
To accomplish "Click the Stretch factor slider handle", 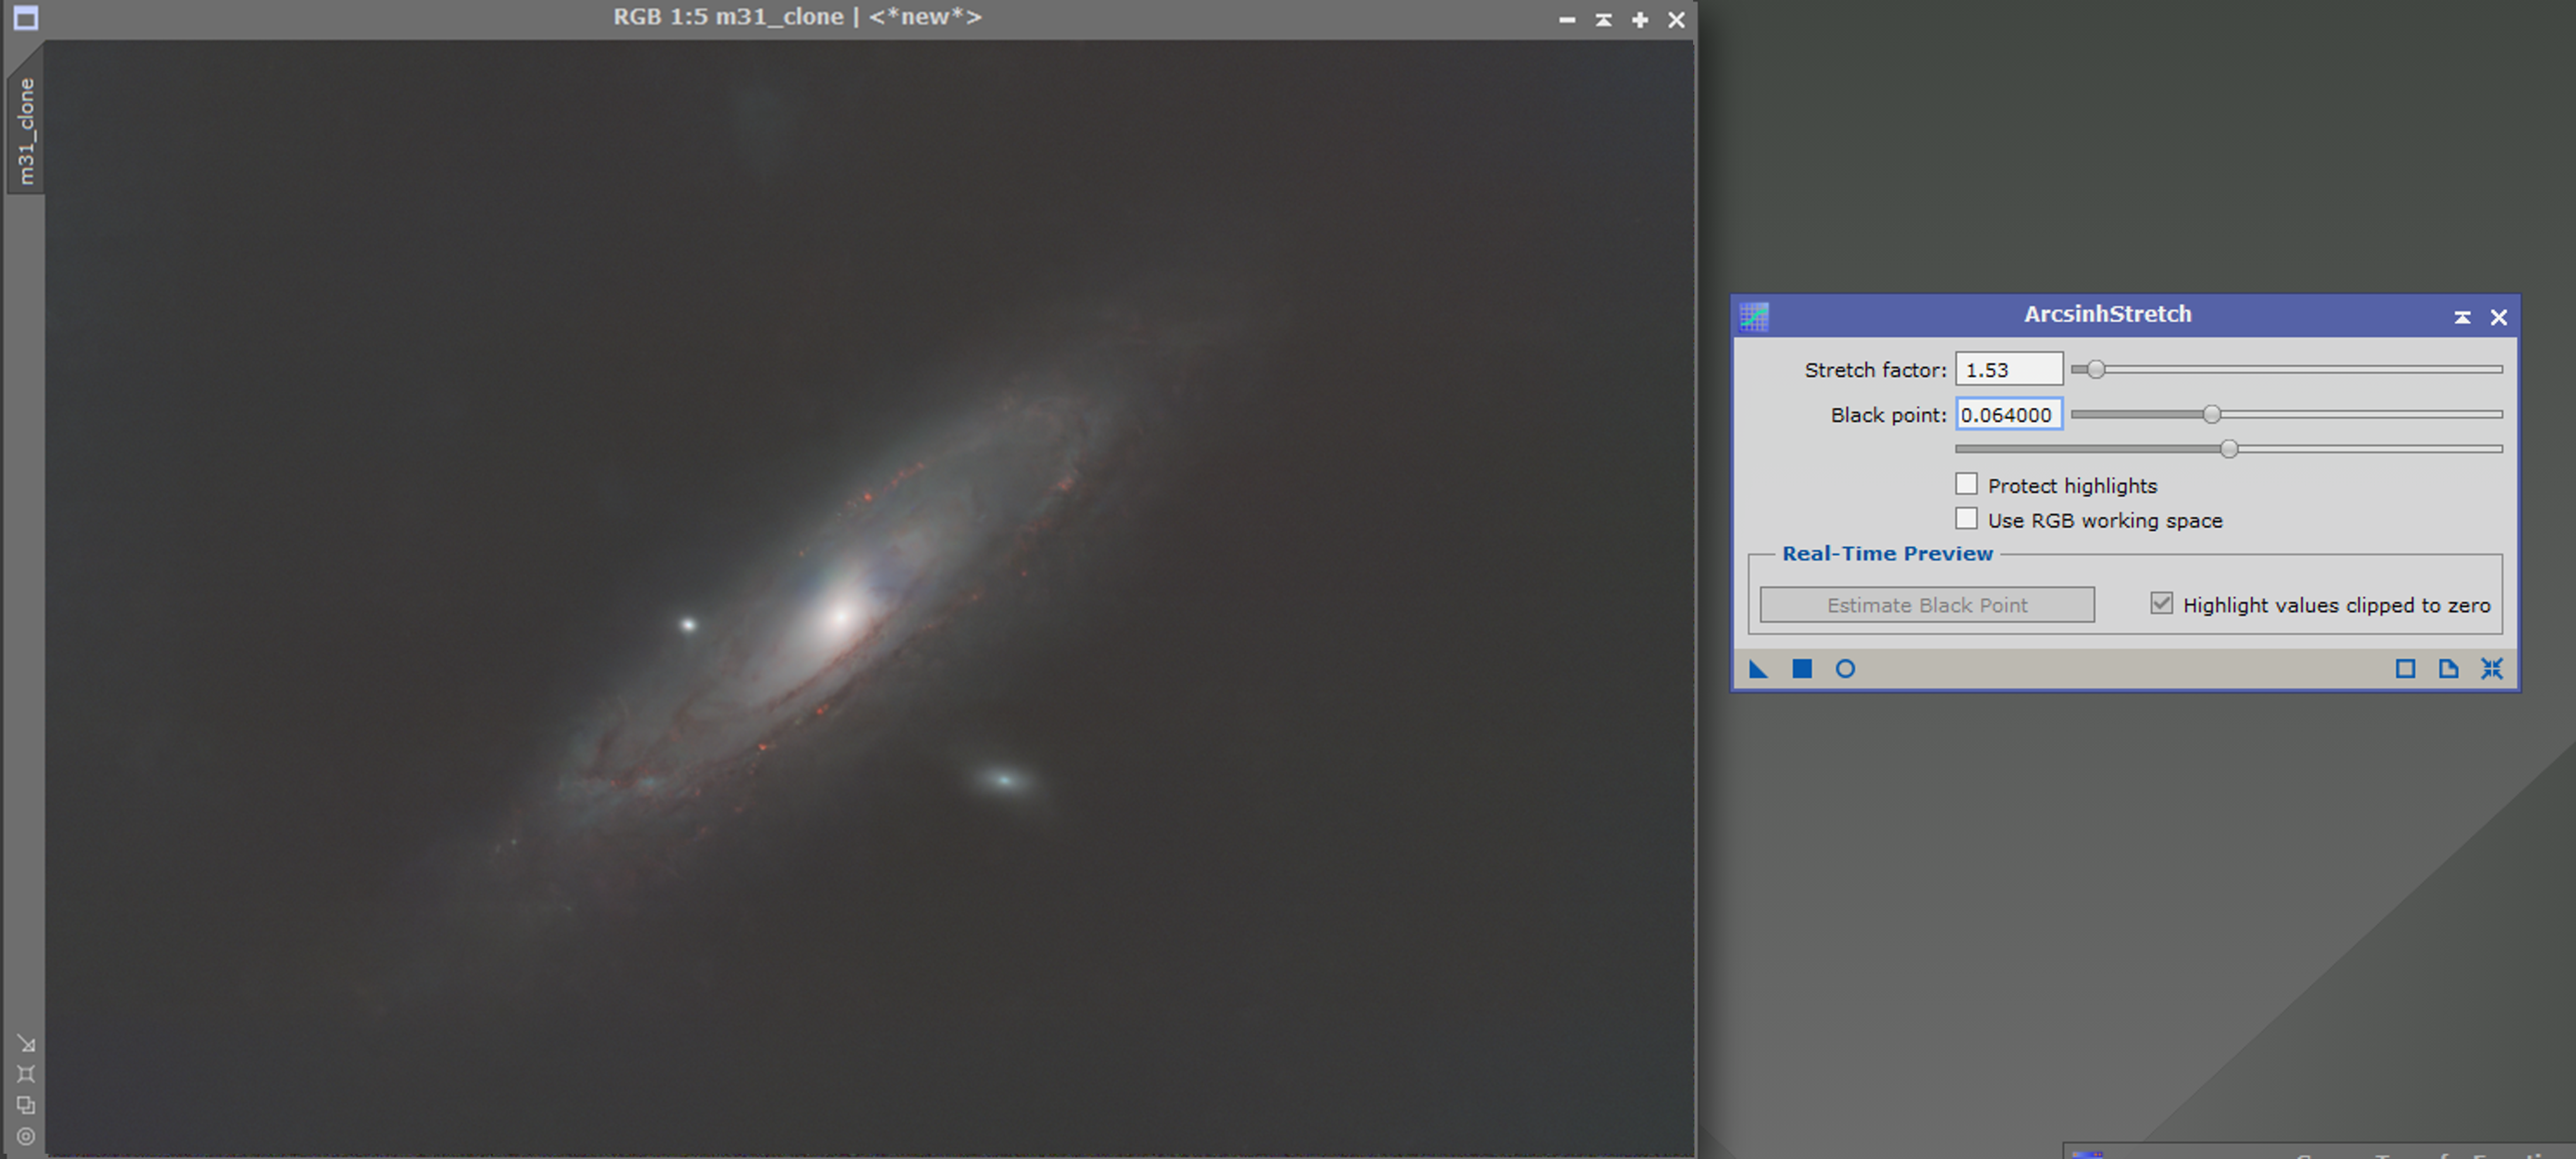I will [2095, 370].
